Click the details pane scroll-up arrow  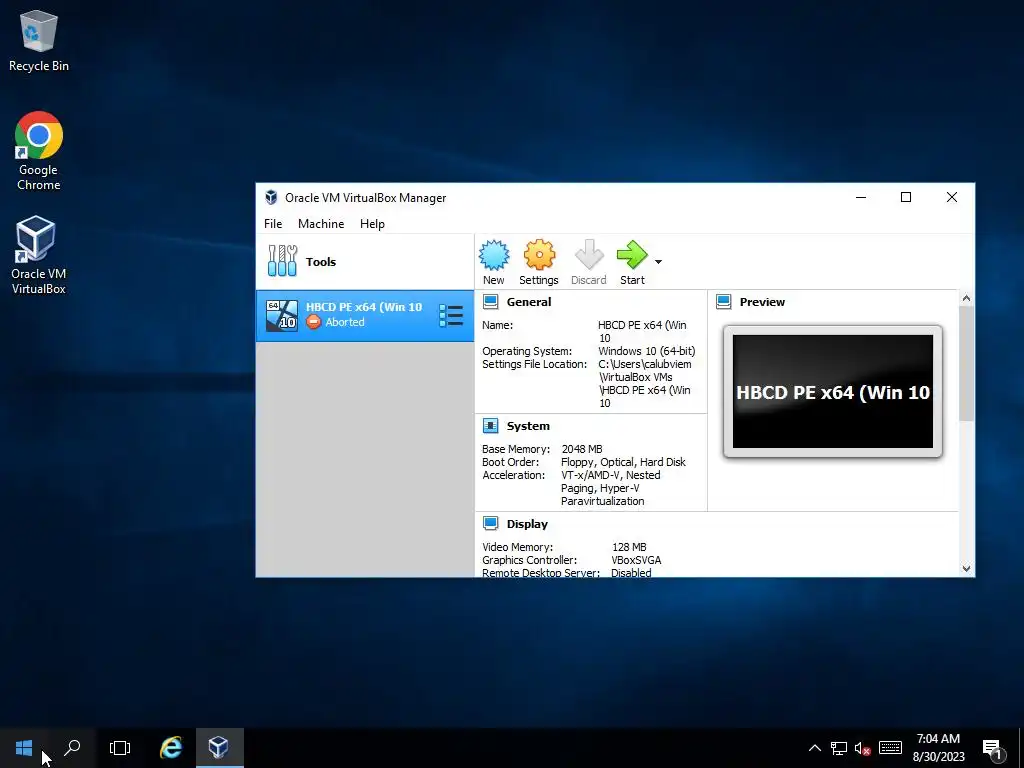(967, 298)
